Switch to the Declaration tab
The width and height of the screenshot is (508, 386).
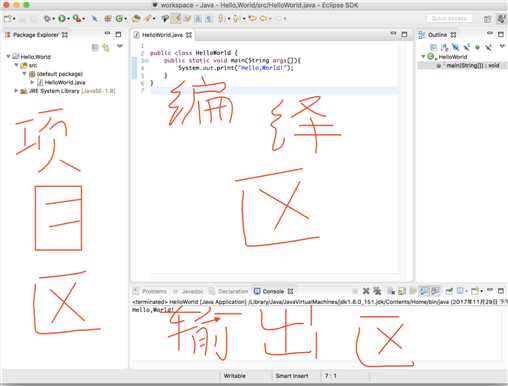[x=229, y=291]
